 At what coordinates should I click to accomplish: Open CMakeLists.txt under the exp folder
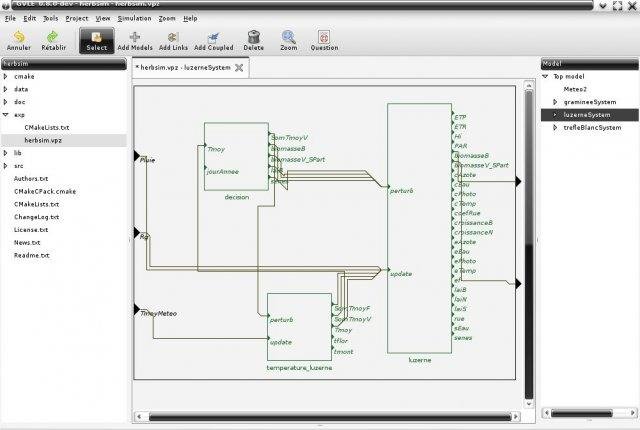(x=47, y=128)
